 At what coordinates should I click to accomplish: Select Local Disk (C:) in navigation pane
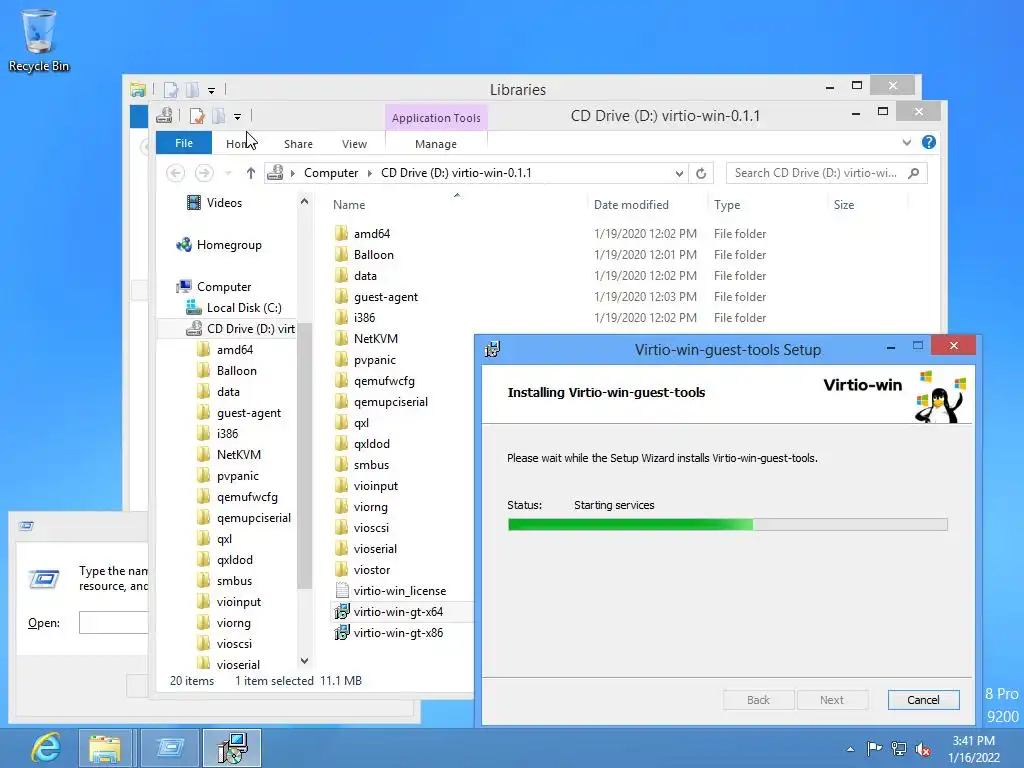pos(234,308)
